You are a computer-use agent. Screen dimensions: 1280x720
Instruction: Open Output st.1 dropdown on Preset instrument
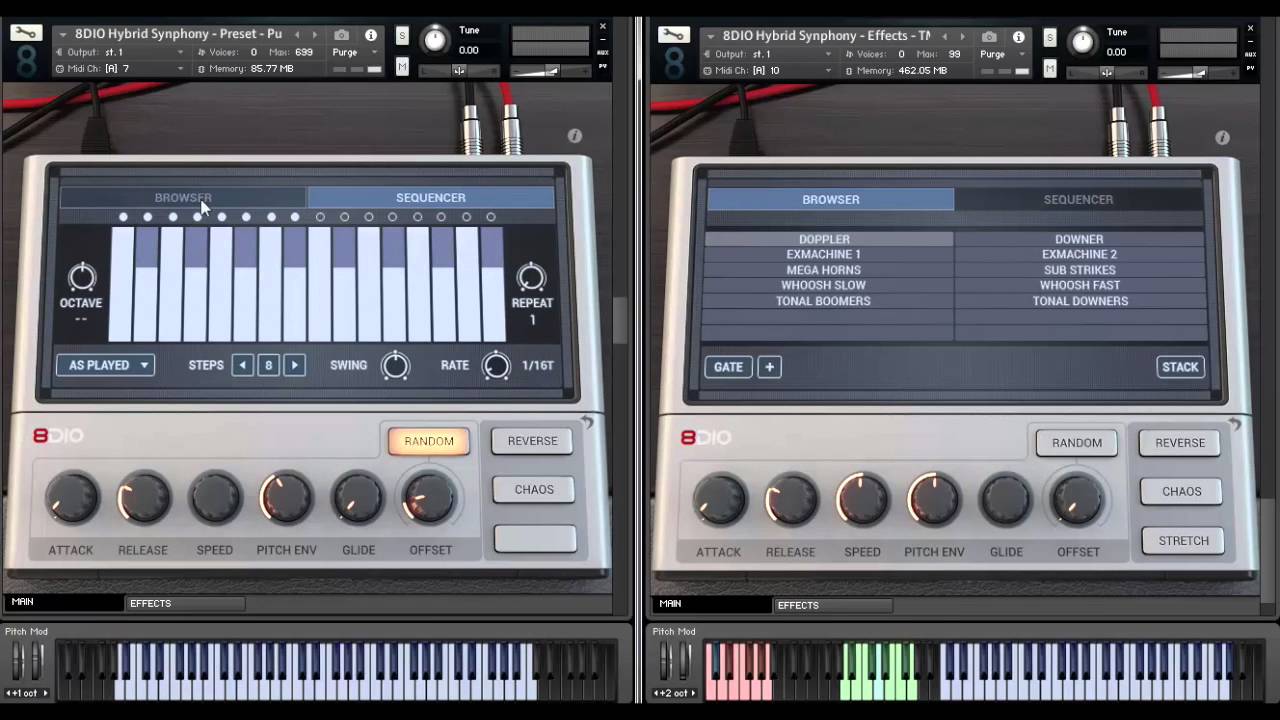click(x=120, y=52)
